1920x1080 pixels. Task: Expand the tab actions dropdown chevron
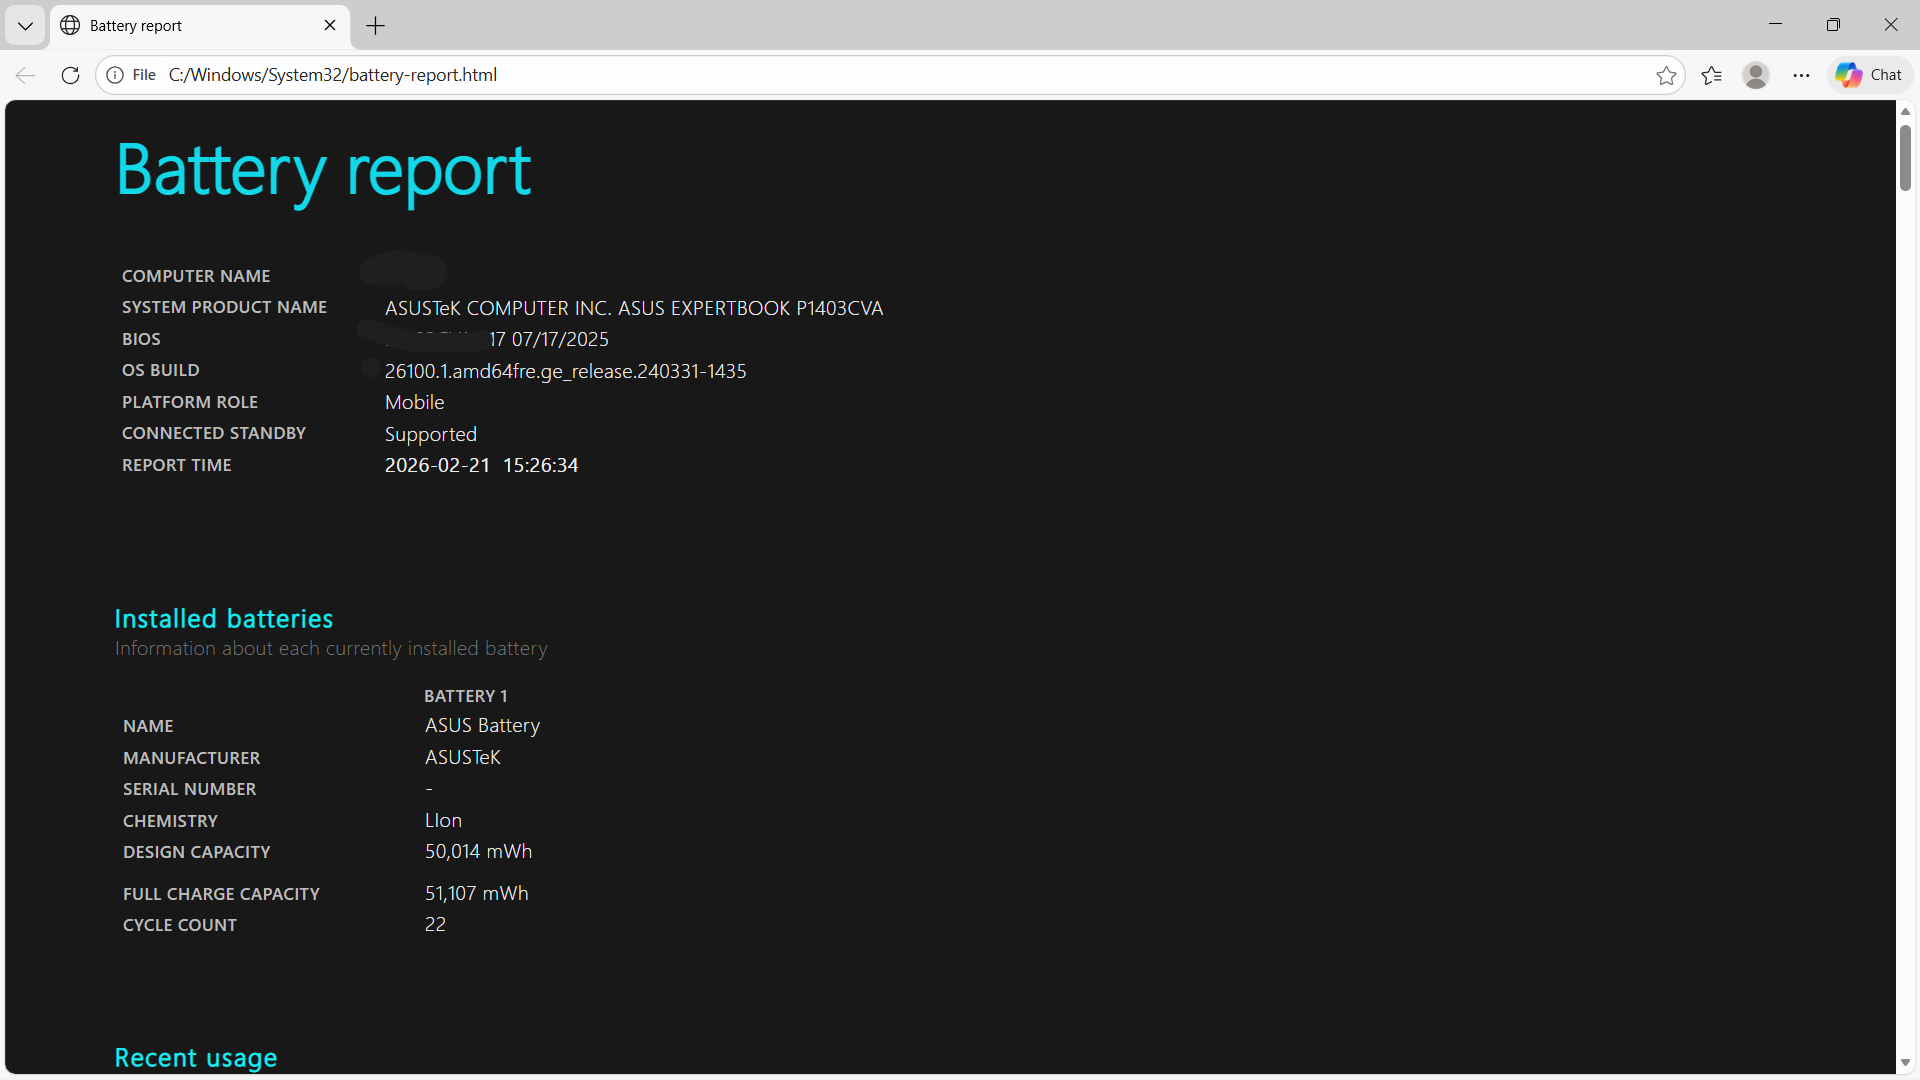[25, 26]
